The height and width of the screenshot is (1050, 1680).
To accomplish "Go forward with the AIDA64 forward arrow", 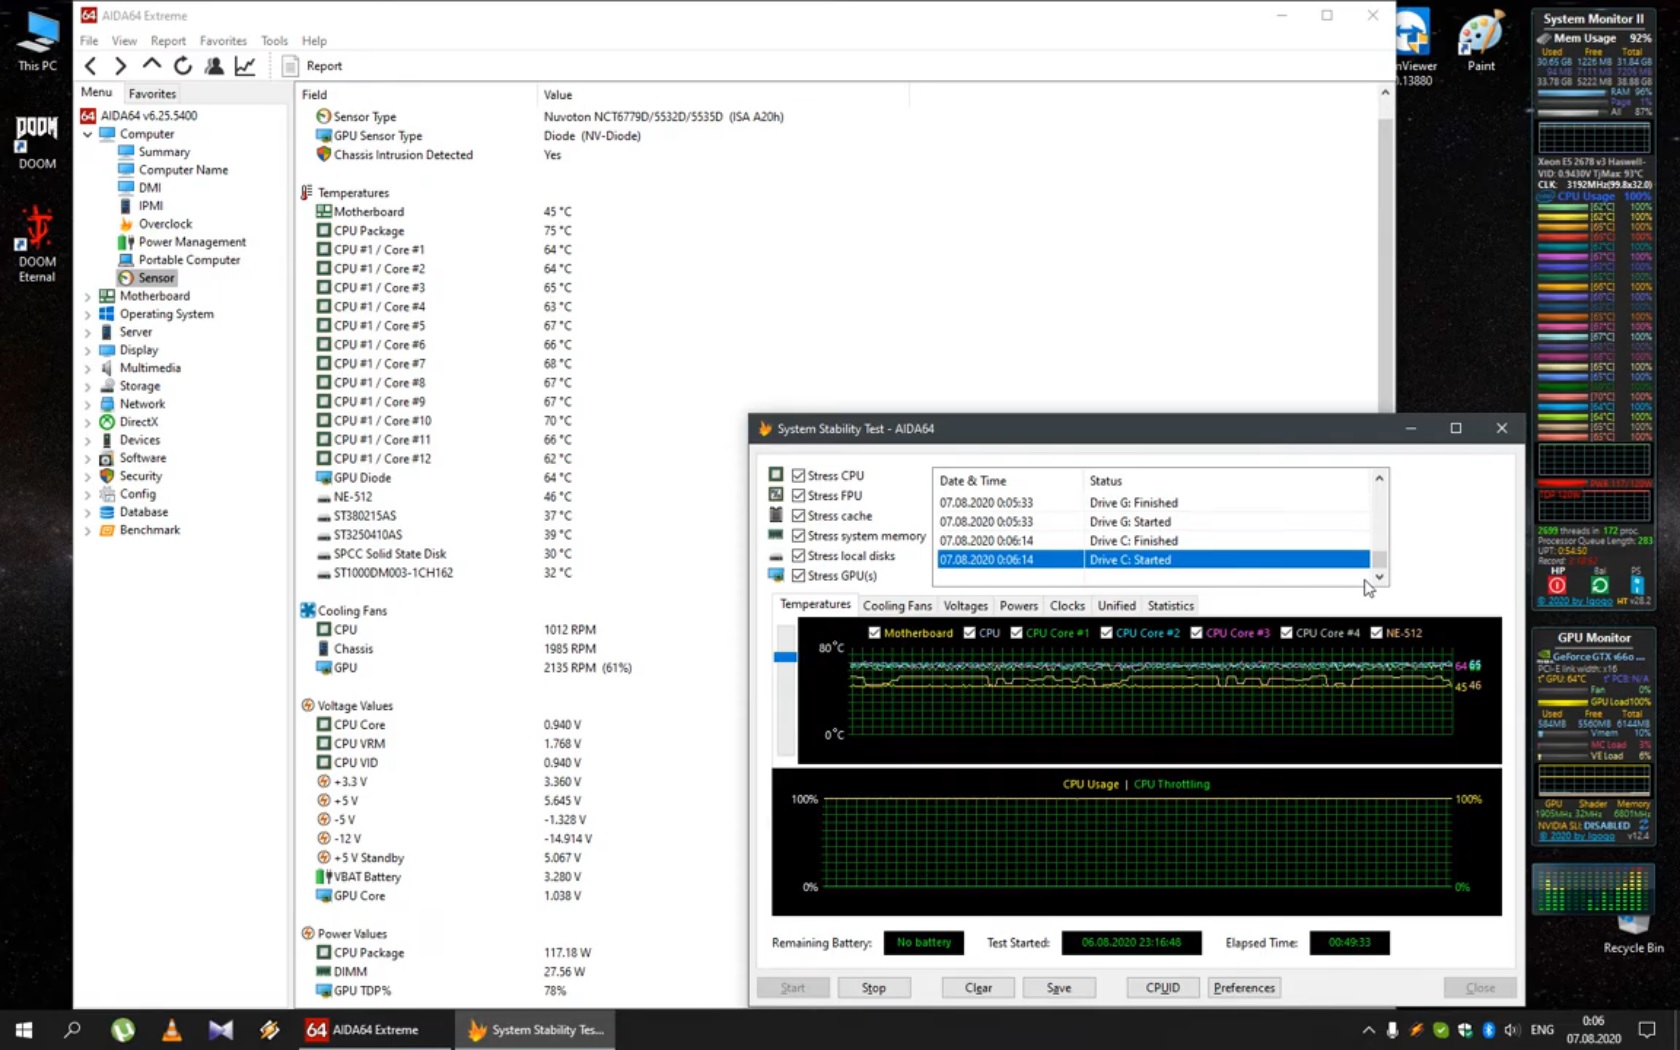I will pyautogui.click(x=120, y=66).
